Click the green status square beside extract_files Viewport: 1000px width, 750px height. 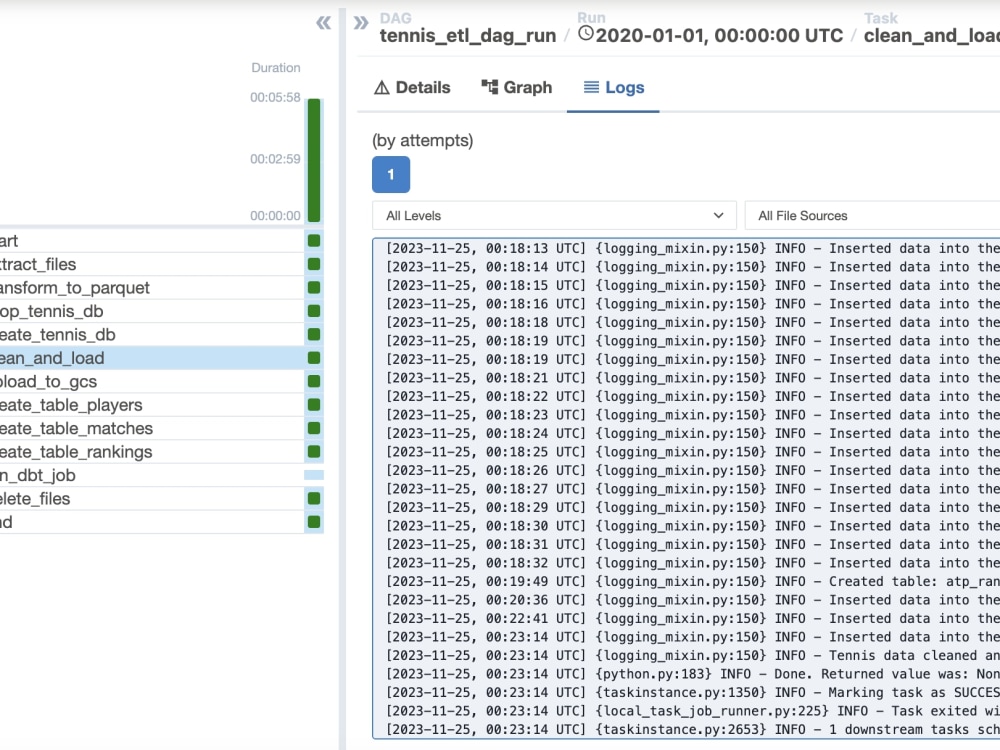(x=313, y=264)
